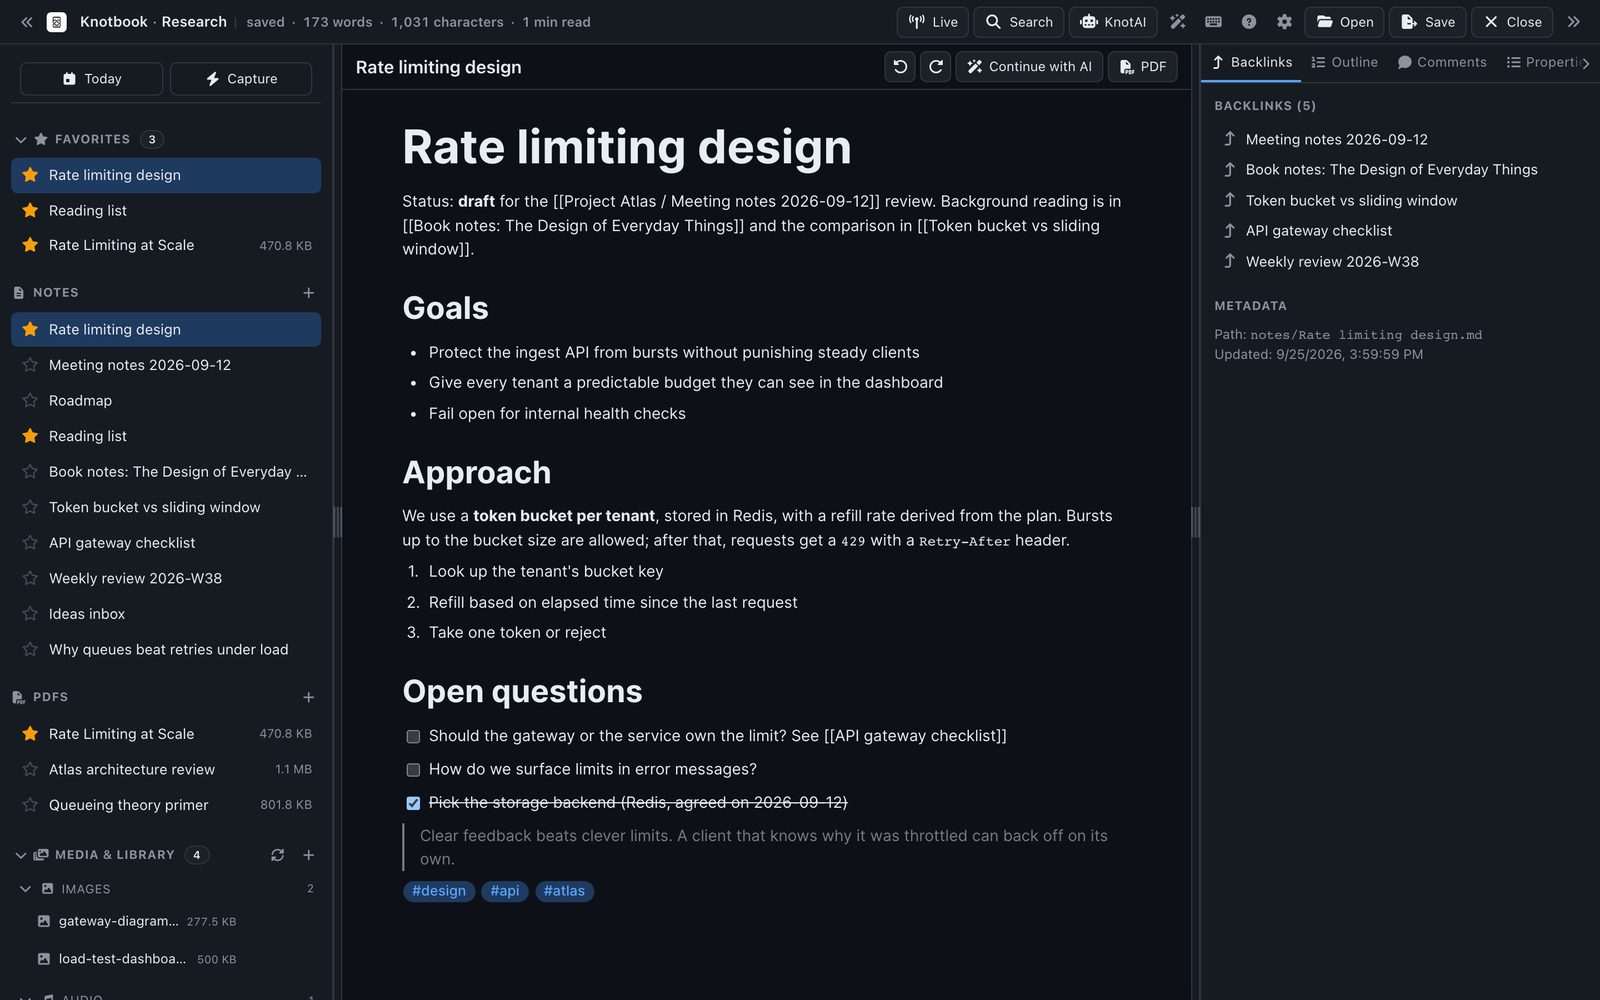Open the KnotAI assistant
1600x1000 pixels.
[1113, 22]
